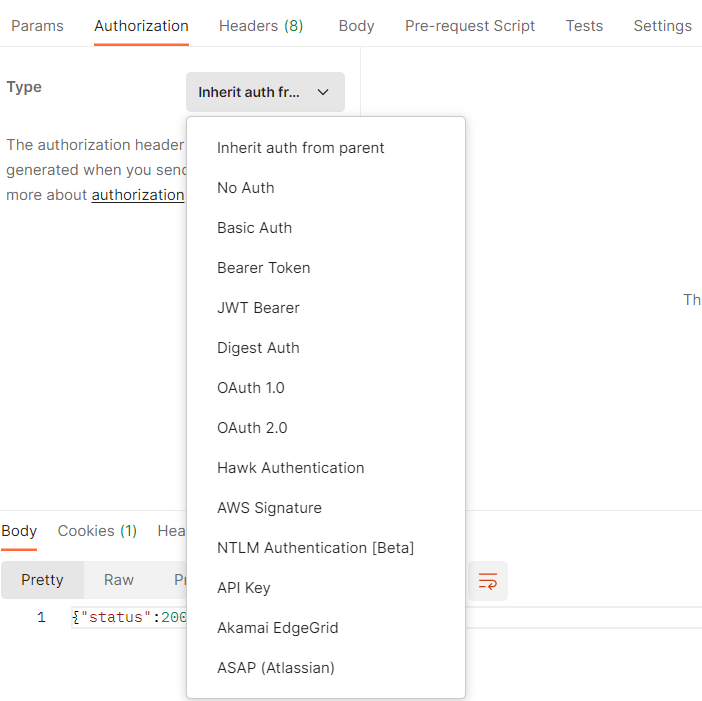Choose No Auth from the list
This screenshot has width=702, height=701.
(246, 188)
